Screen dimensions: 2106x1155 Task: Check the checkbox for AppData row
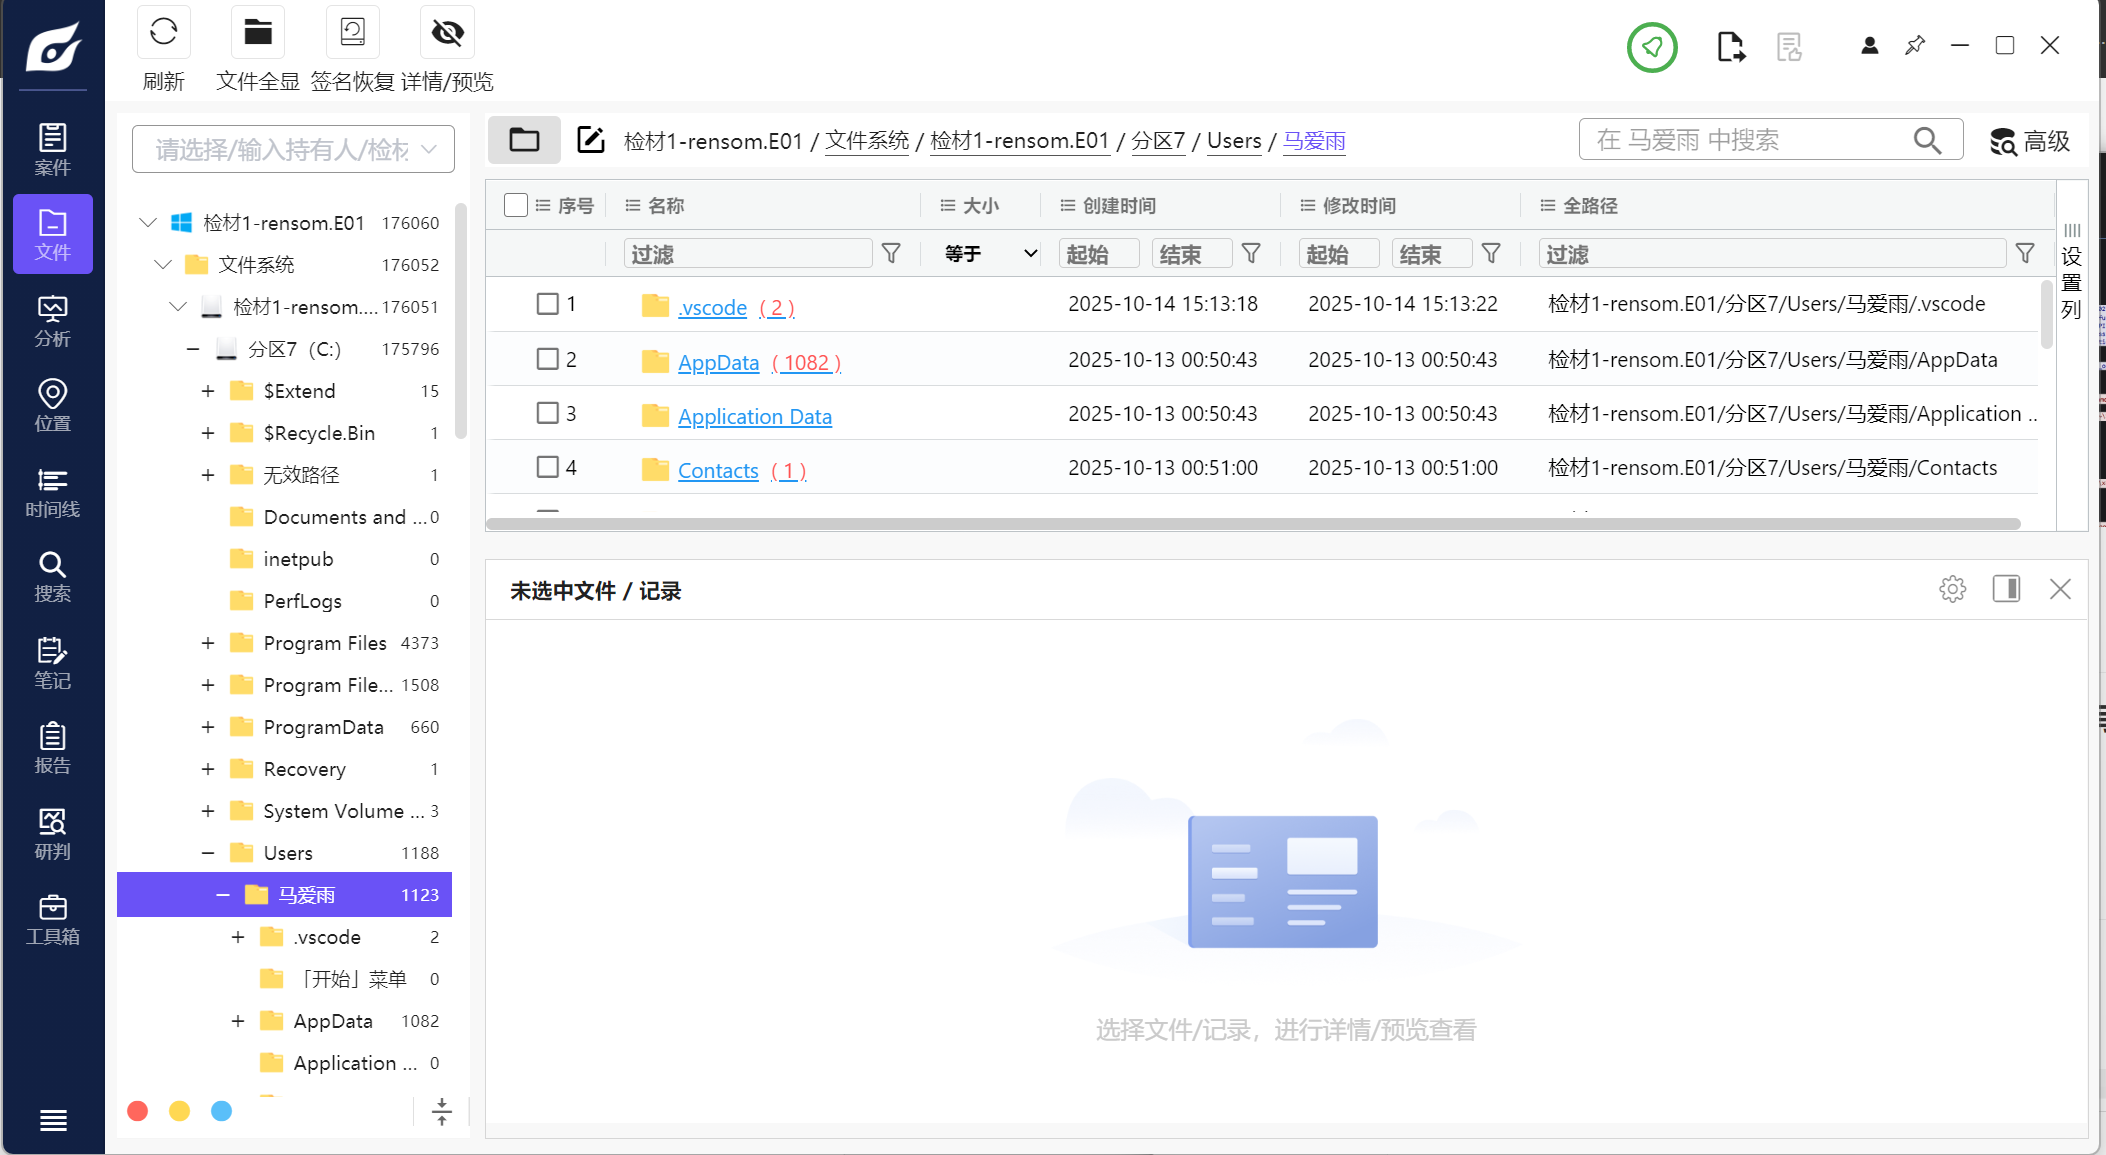tap(547, 359)
